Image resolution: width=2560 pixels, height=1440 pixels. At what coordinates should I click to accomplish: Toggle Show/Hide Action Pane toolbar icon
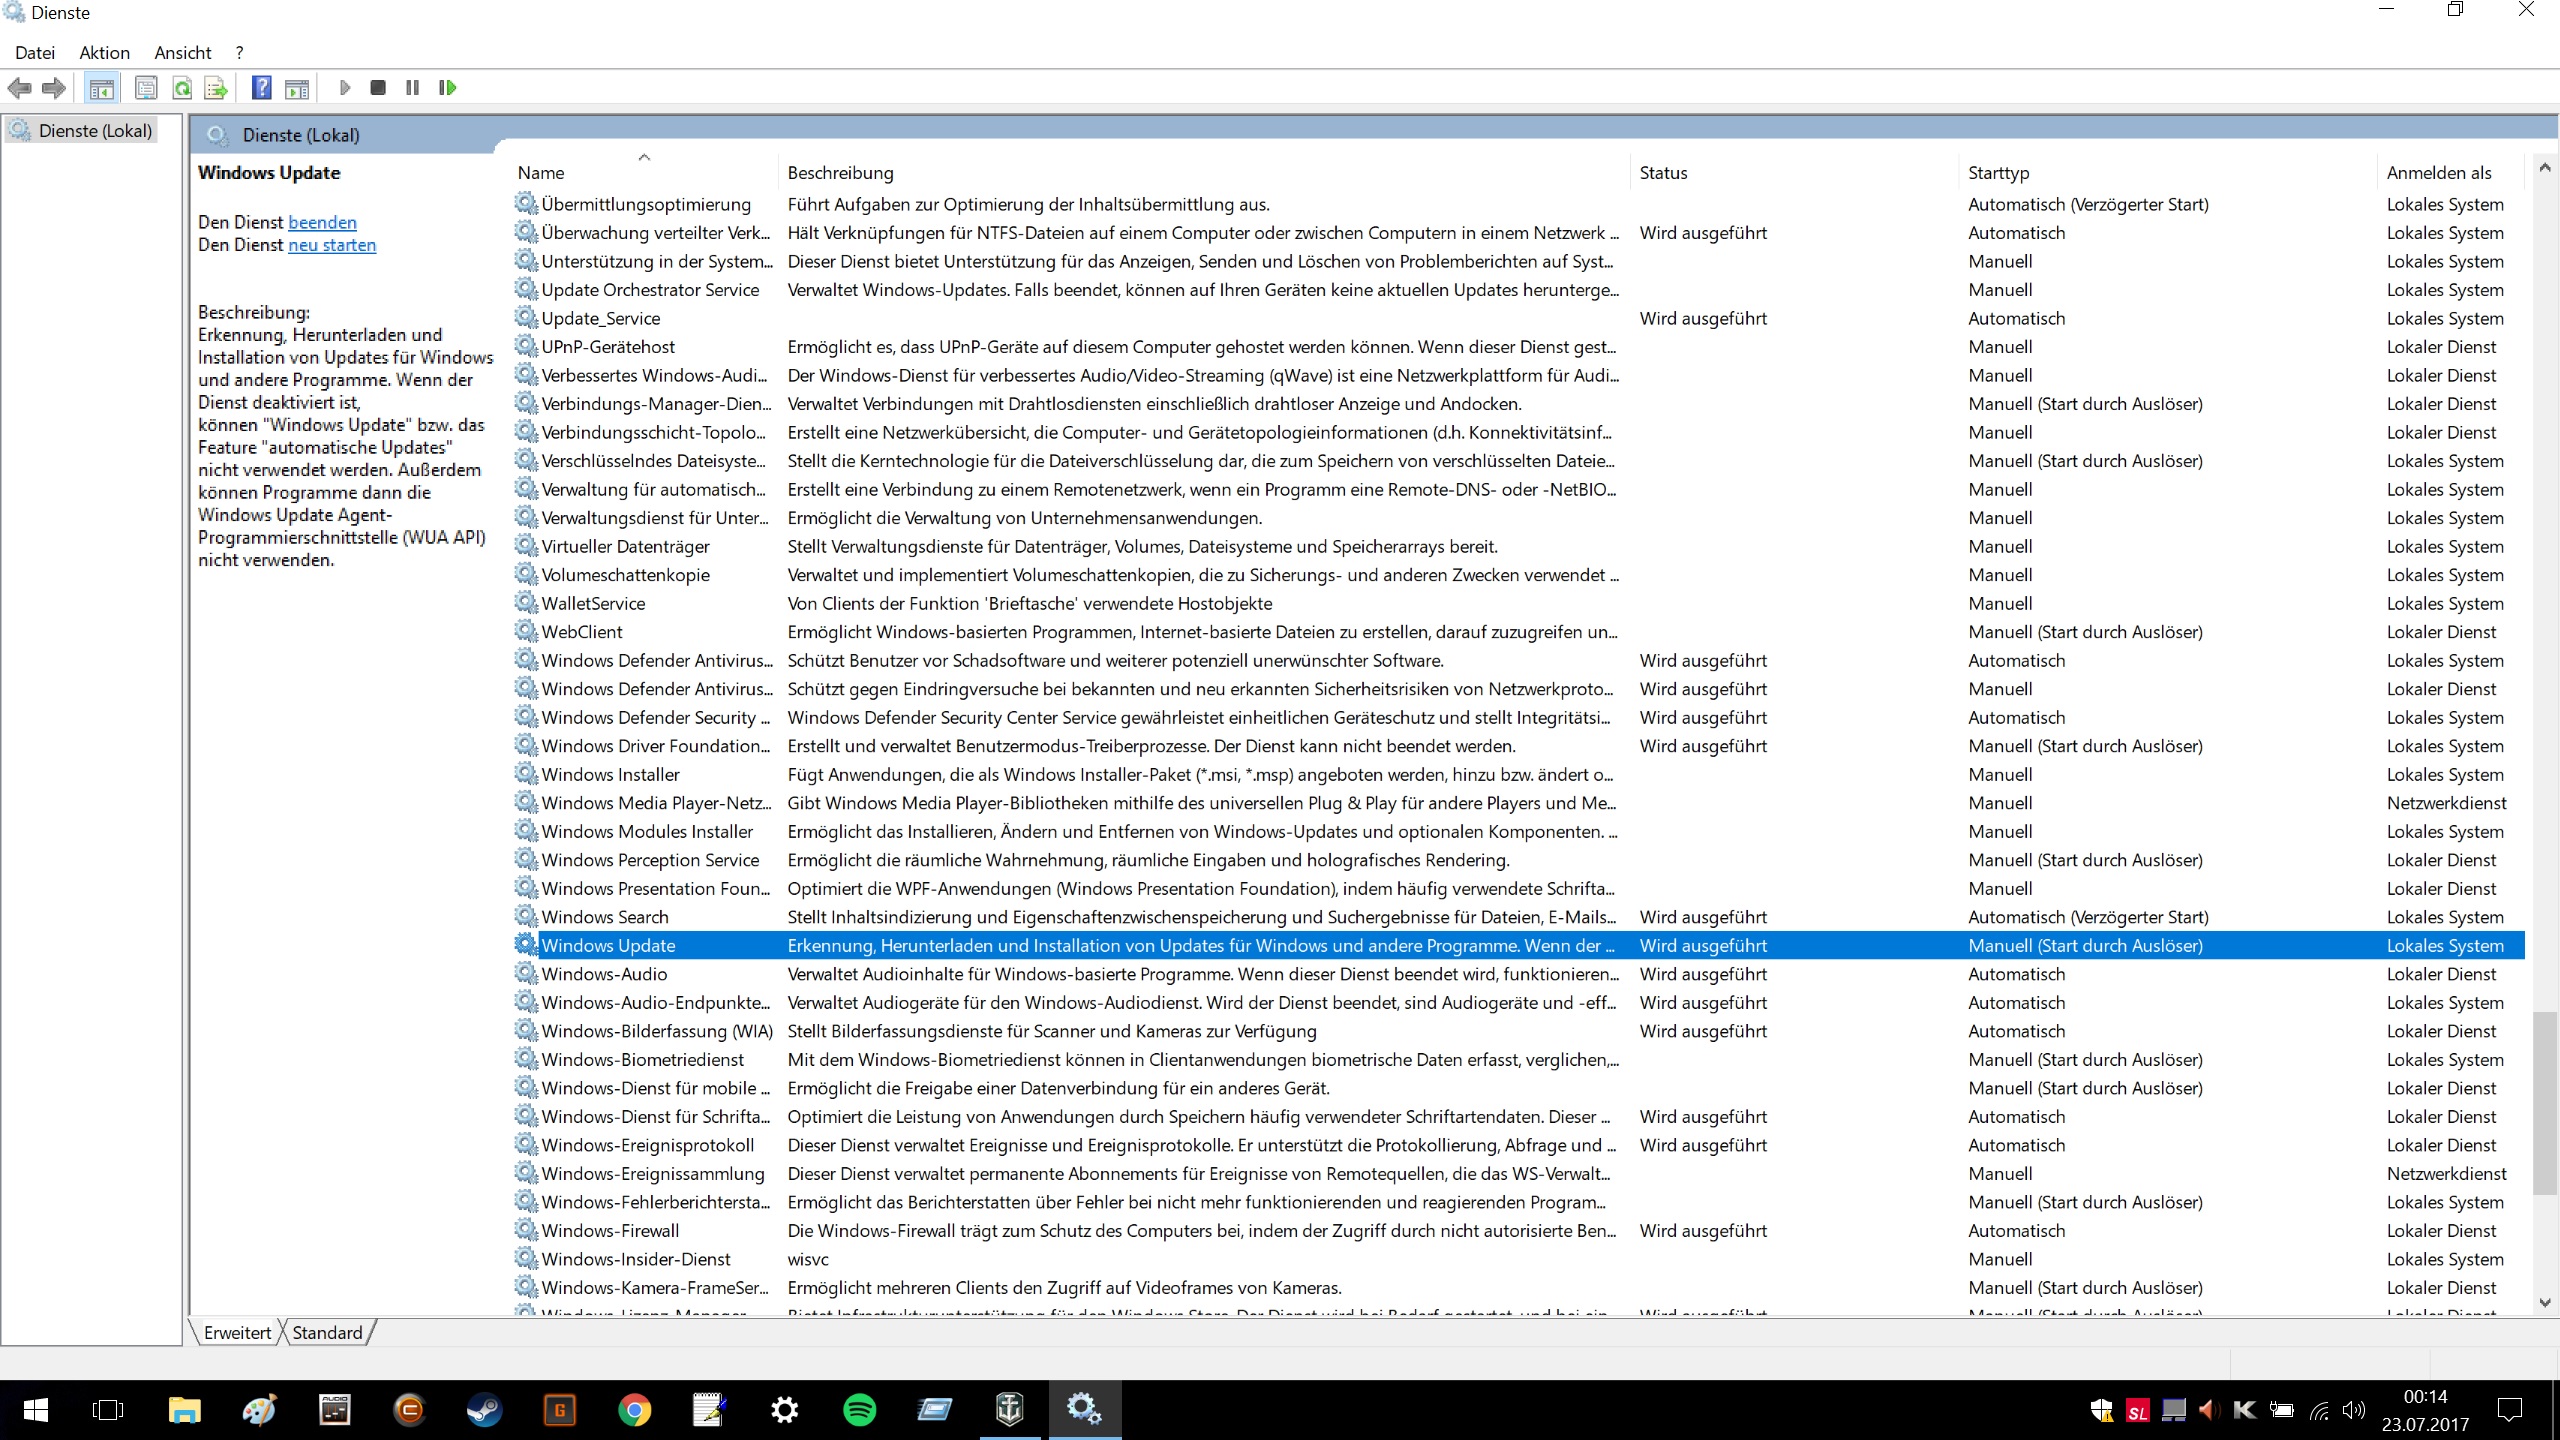pyautogui.click(x=297, y=88)
